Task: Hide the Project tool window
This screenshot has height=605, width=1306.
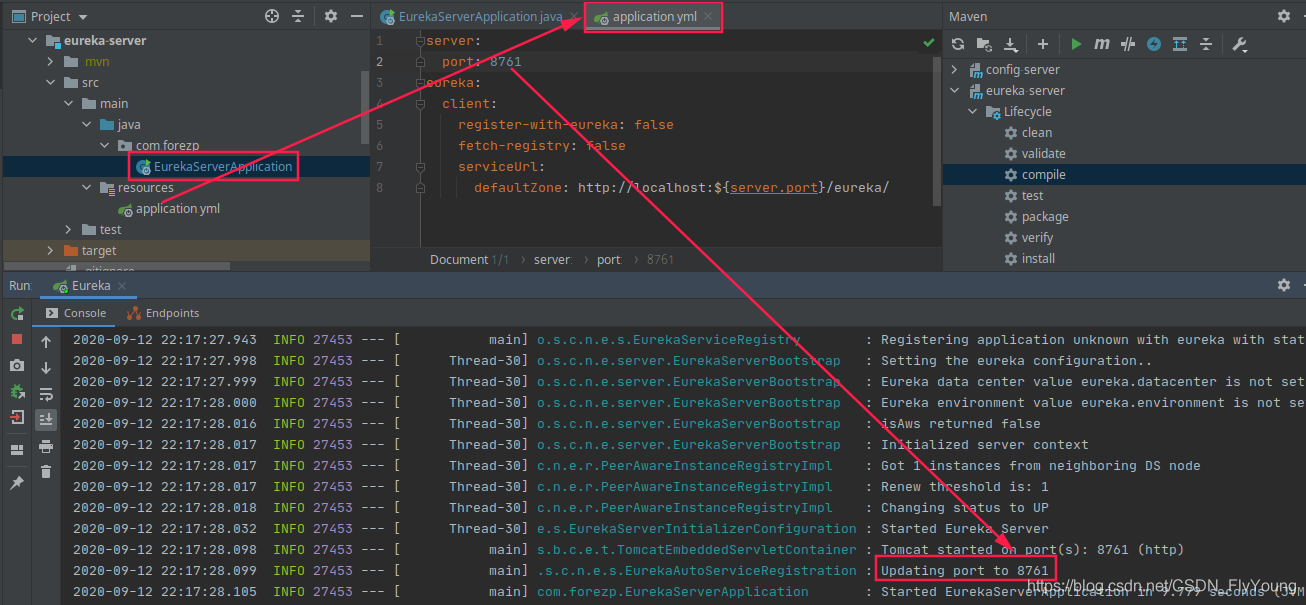Action: [x=356, y=16]
